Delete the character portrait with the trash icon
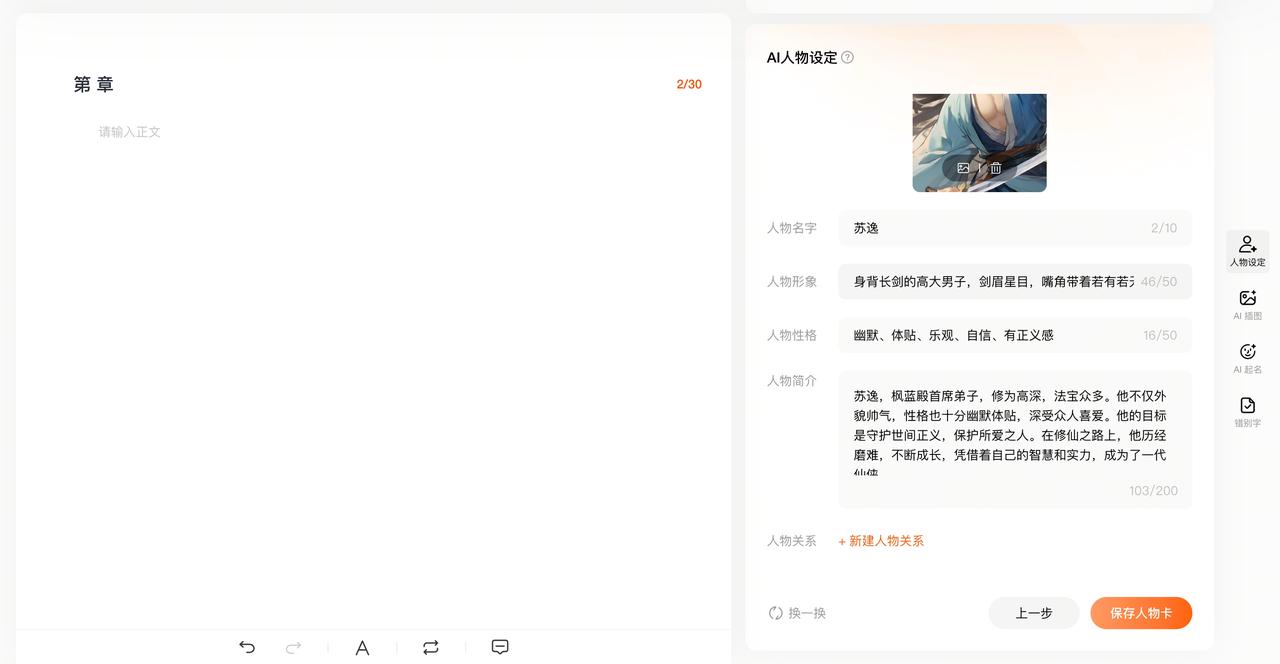The image size is (1280, 664). pyautogui.click(x=996, y=168)
